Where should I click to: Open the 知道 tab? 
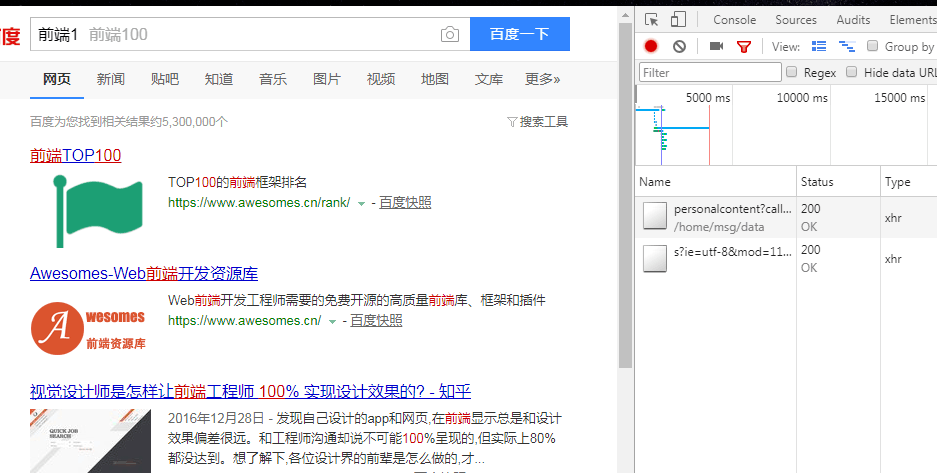(x=219, y=79)
